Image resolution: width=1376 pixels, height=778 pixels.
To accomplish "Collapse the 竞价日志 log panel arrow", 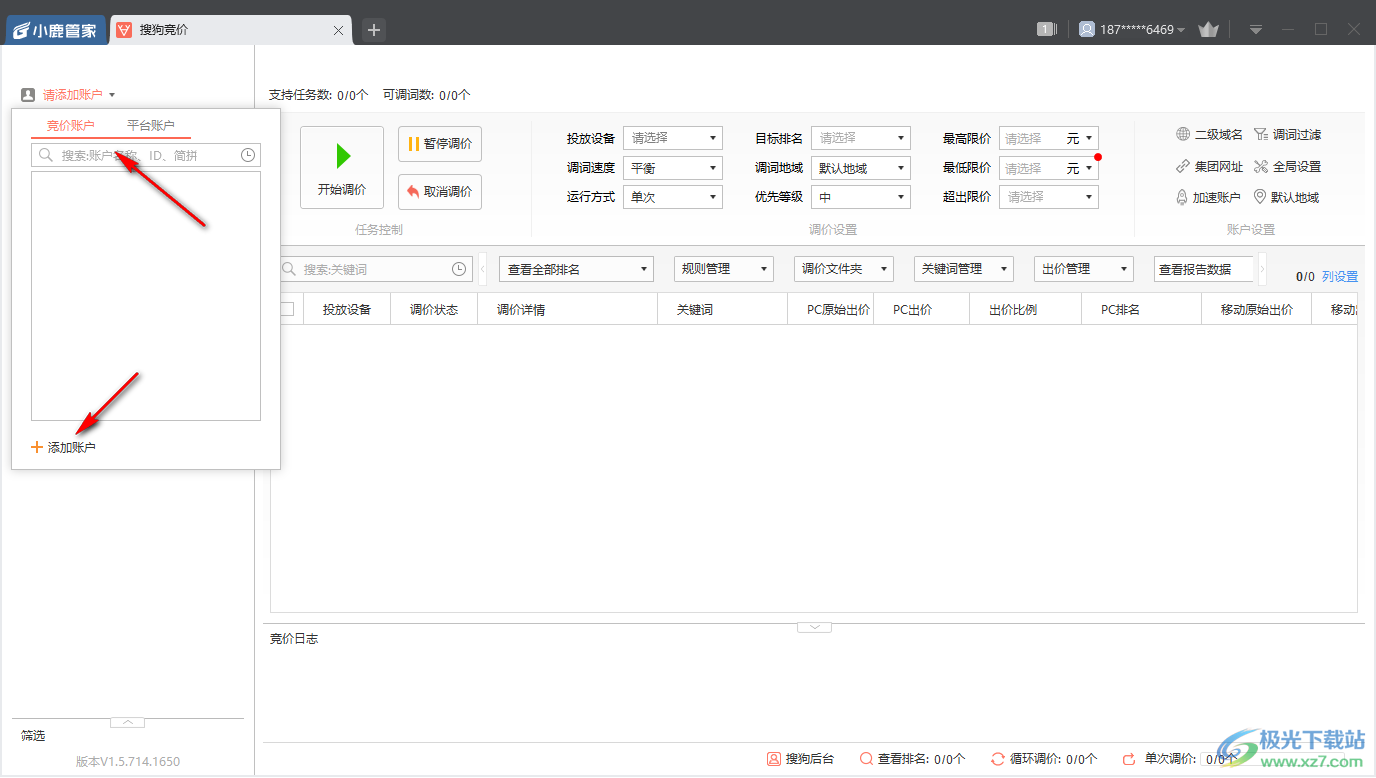I will point(814,625).
